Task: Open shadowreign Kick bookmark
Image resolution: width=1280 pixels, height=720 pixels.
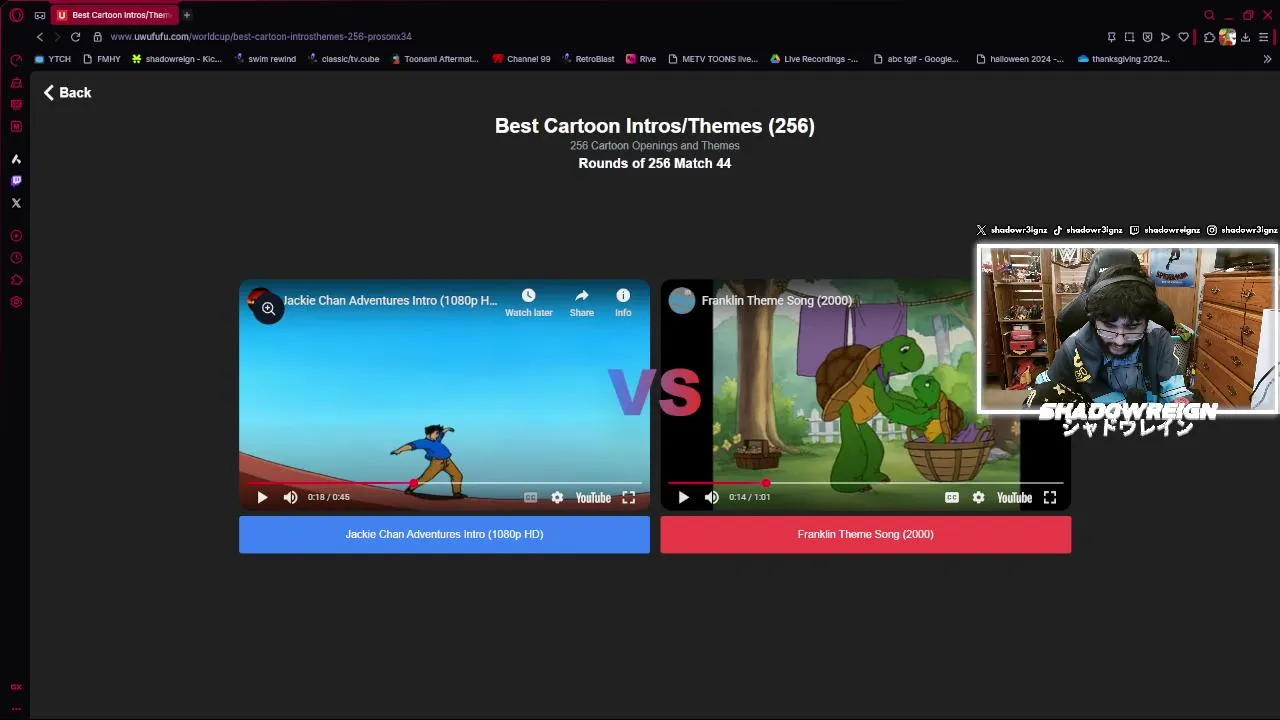Action: [176, 59]
